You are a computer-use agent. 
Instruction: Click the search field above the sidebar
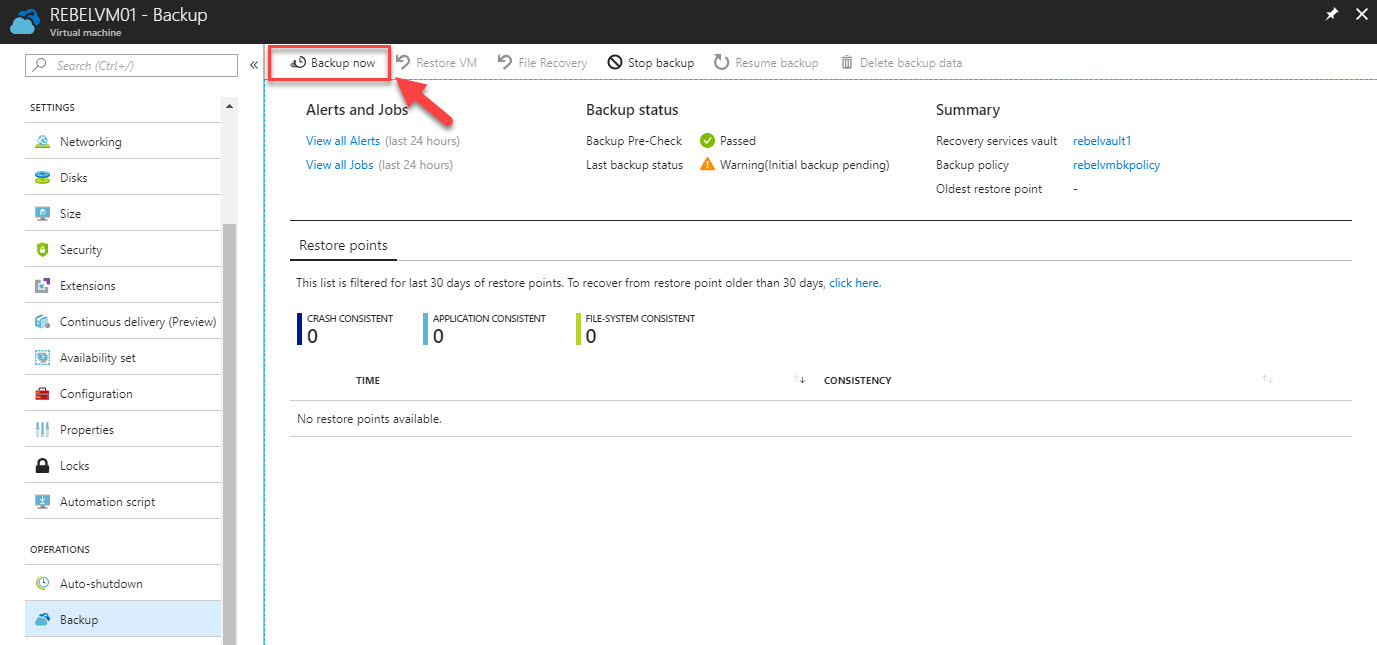point(130,64)
